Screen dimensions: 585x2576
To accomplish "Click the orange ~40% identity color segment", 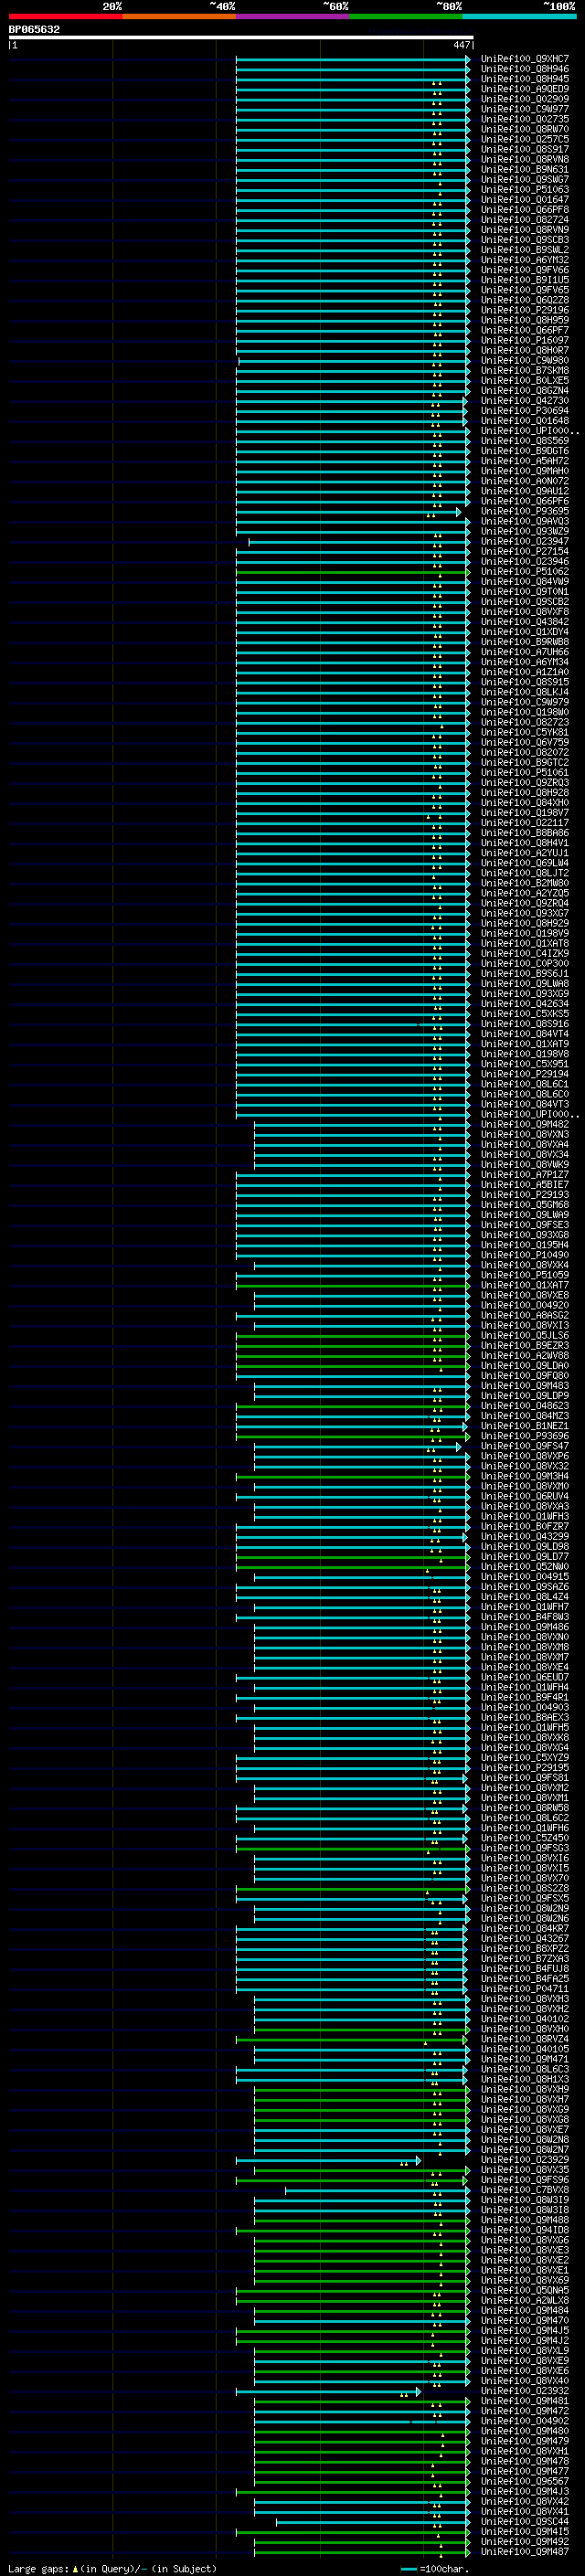I will 179,16.
